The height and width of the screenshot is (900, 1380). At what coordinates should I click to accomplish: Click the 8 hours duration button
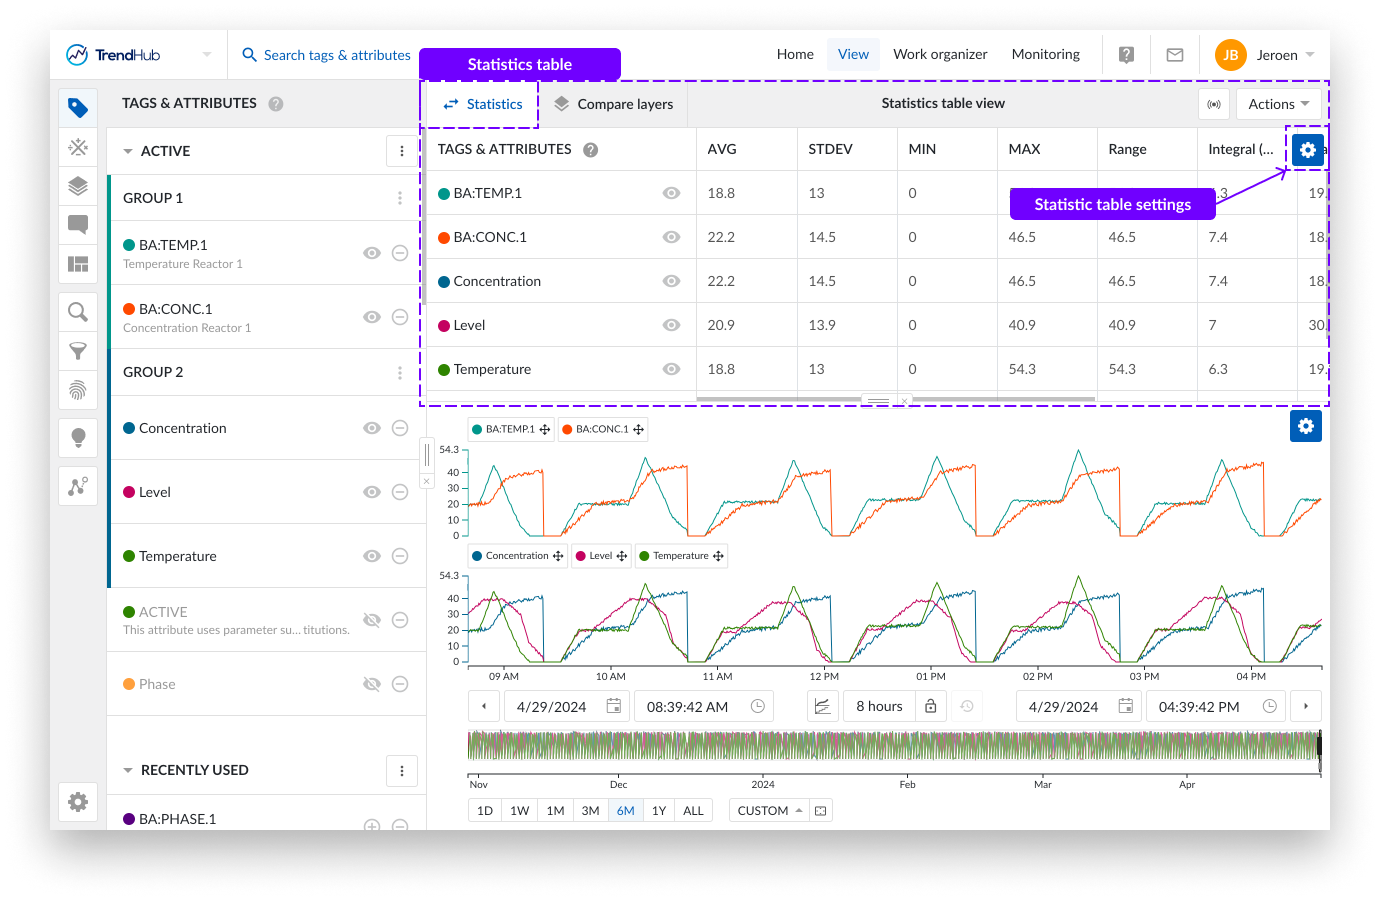tap(879, 706)
